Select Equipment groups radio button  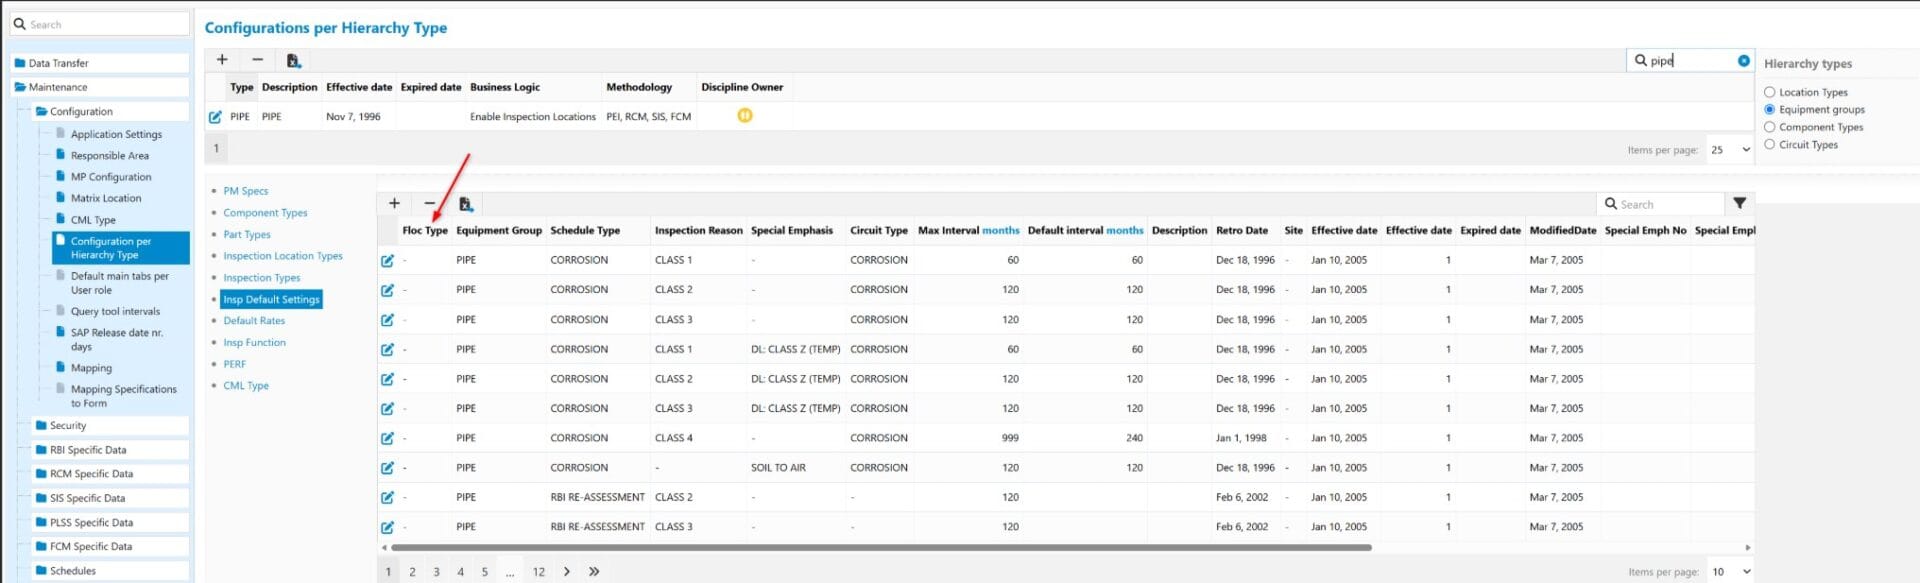(x=1769, y=110)
